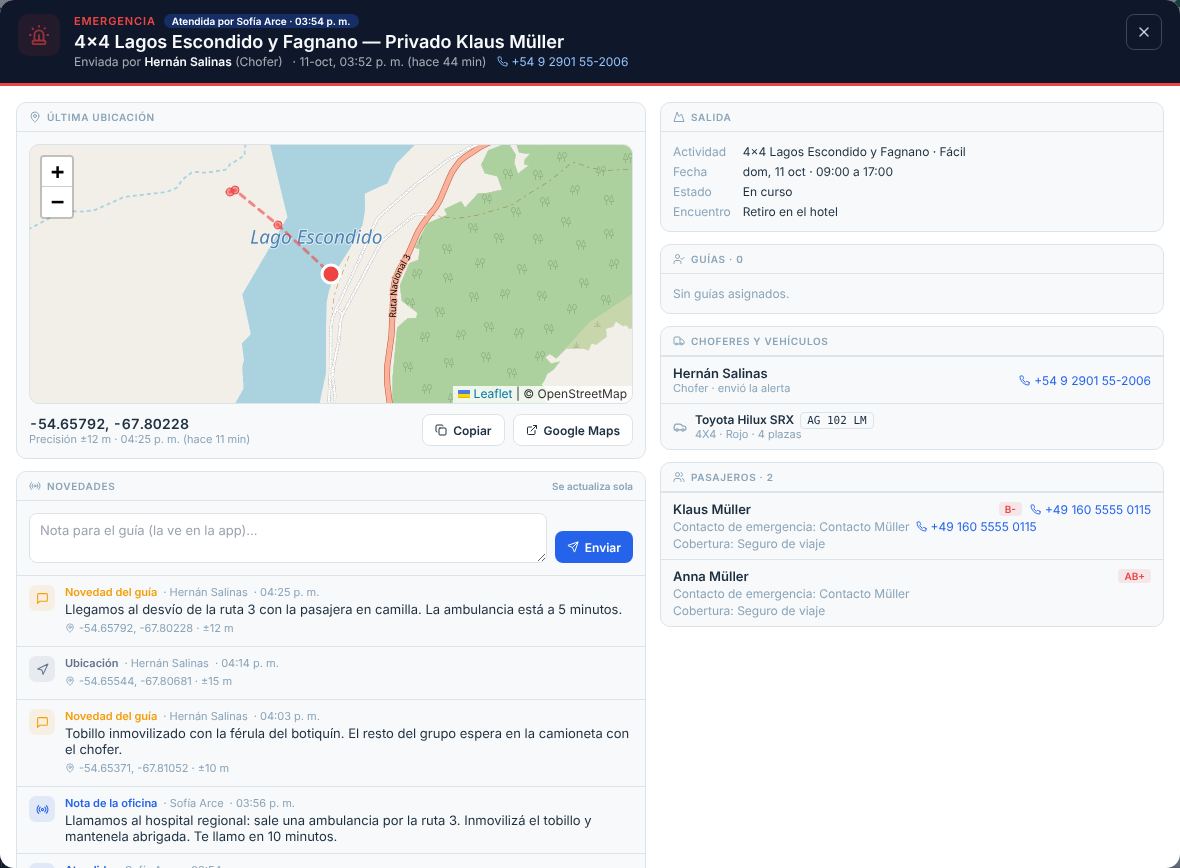The image size is (1180, 868).
Task: Call the Müller emergency contact number
Action: pyautogui.click(x=976, y=527)
